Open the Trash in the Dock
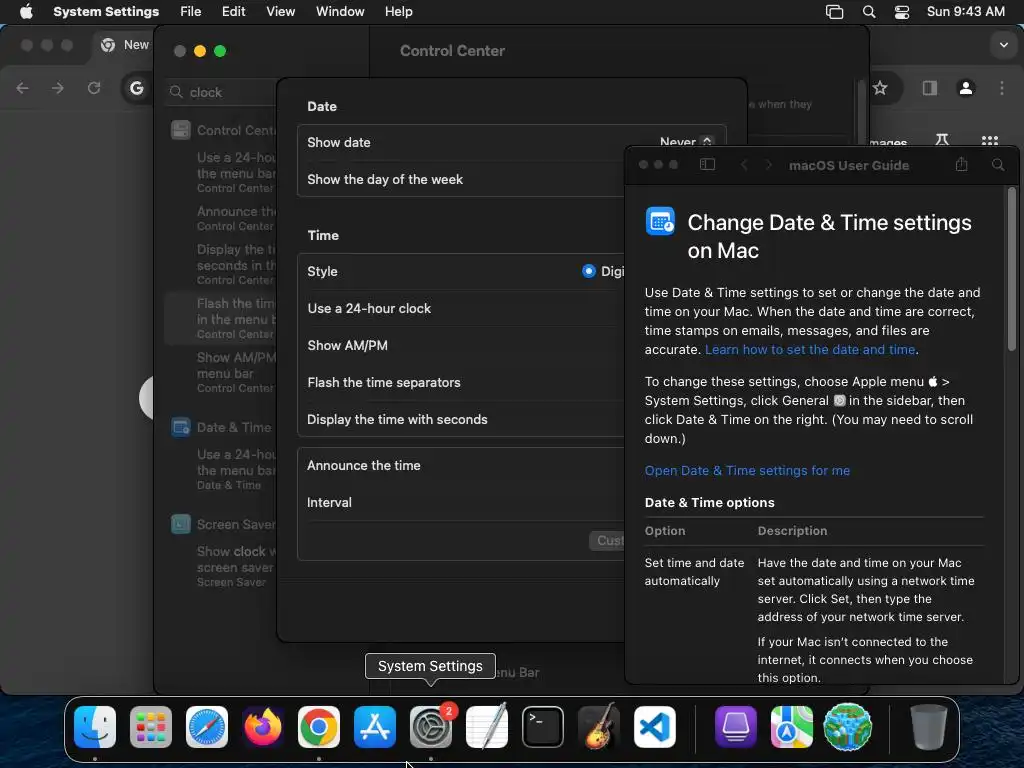The image size is (1024, 768). pos(929,727)
